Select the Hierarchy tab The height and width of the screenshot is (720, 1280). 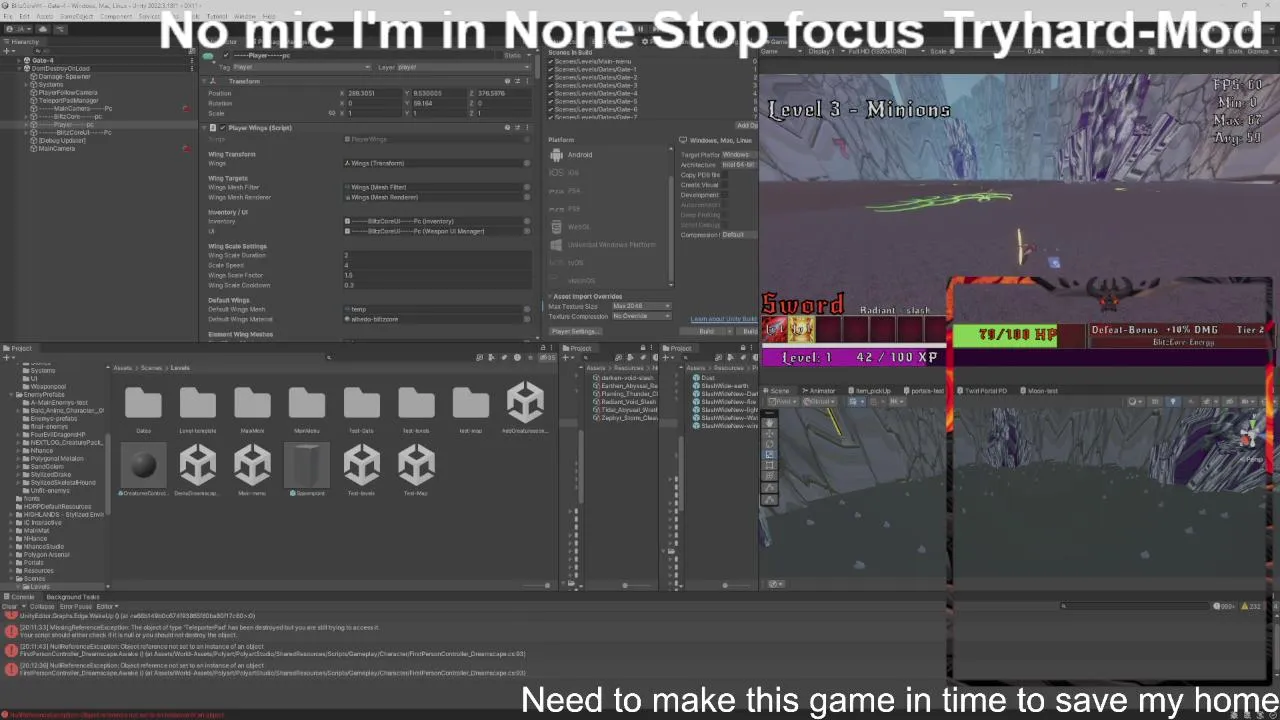tap(22, 42)
